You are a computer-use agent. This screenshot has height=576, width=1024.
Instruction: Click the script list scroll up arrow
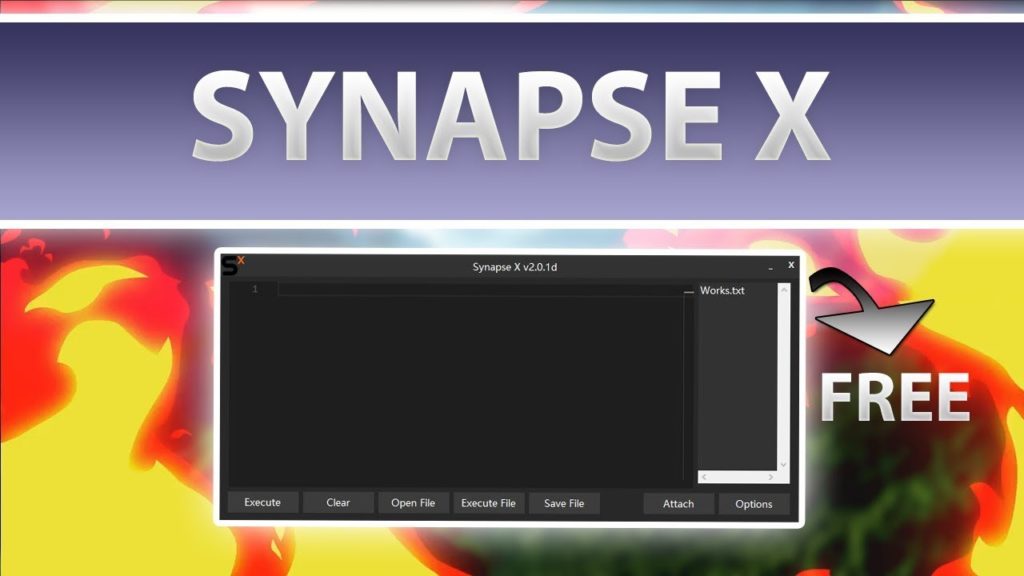pos(784,289)
